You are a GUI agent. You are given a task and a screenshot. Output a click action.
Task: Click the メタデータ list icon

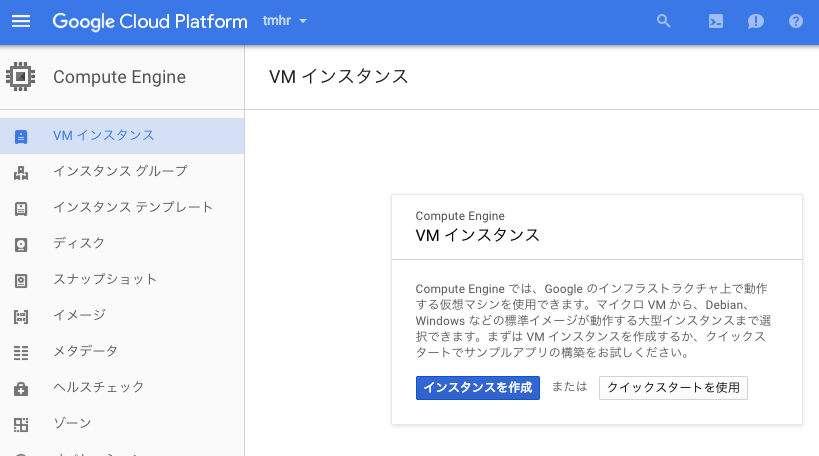[21, 352]
